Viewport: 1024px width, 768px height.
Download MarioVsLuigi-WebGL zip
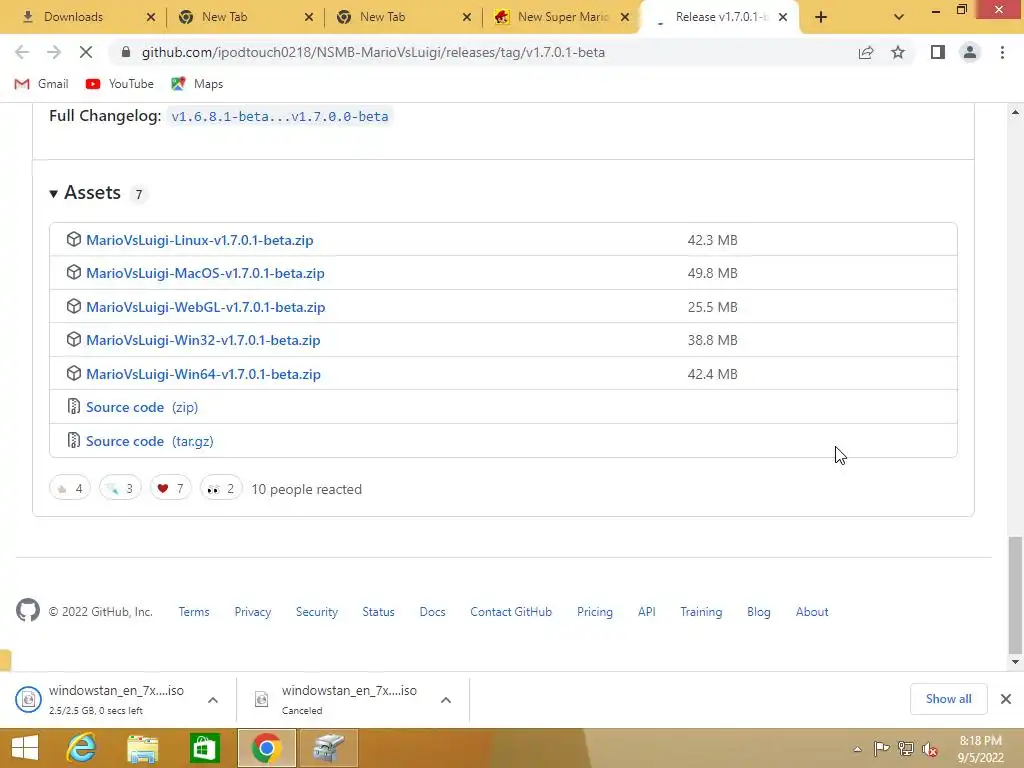tap(206, 307)
